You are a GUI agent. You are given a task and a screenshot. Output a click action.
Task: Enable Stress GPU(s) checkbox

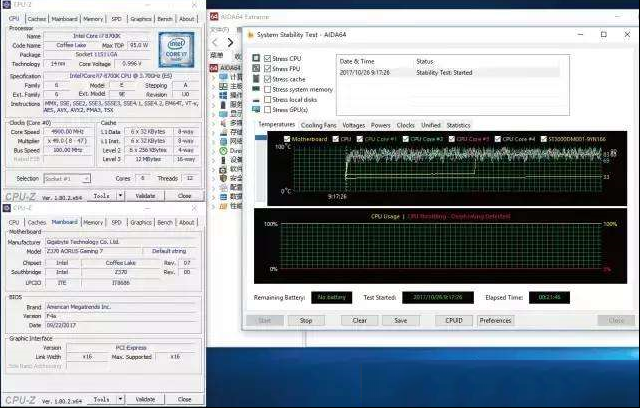tap(268, 109)
